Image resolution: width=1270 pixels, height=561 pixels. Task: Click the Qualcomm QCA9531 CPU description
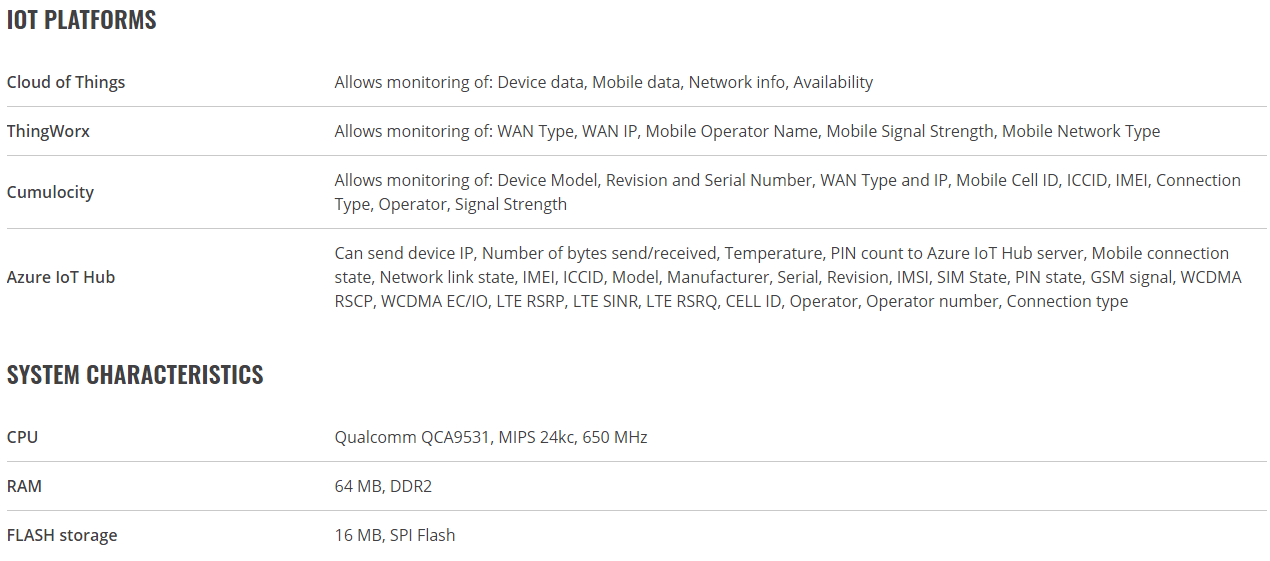[x=491, y=437]
